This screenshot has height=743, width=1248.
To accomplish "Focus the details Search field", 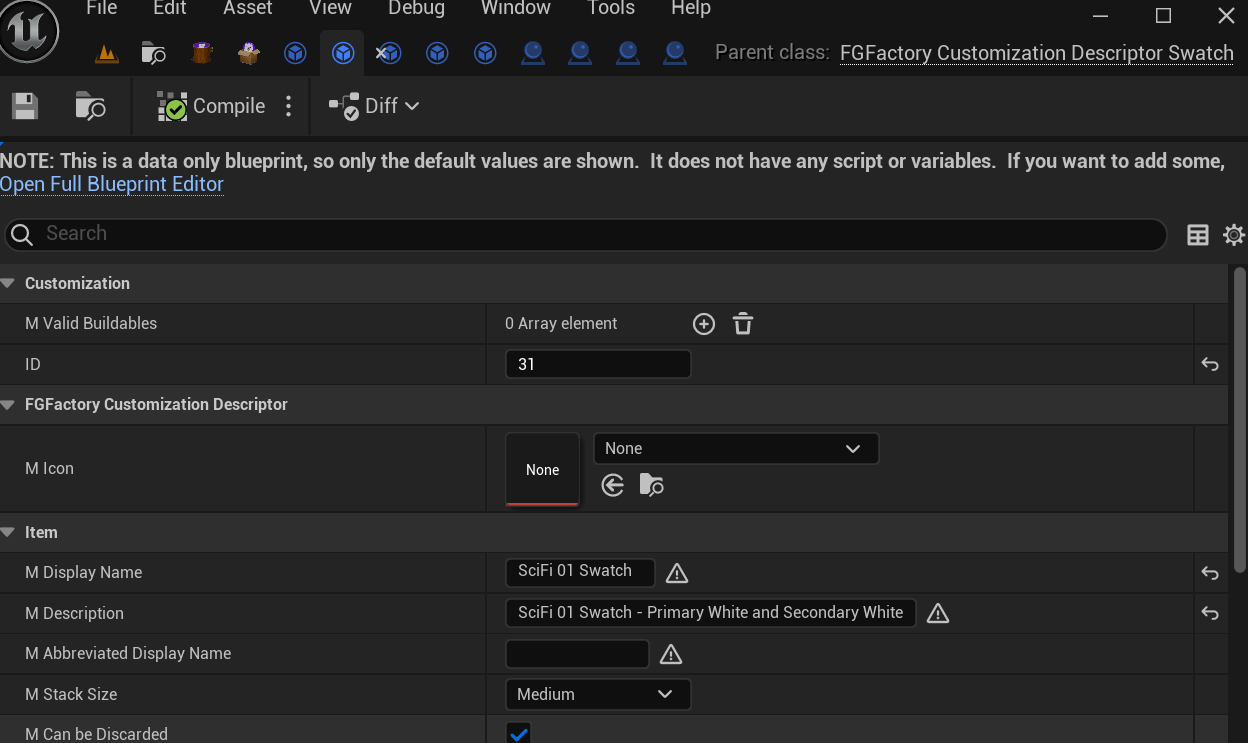I will (585, 234).
